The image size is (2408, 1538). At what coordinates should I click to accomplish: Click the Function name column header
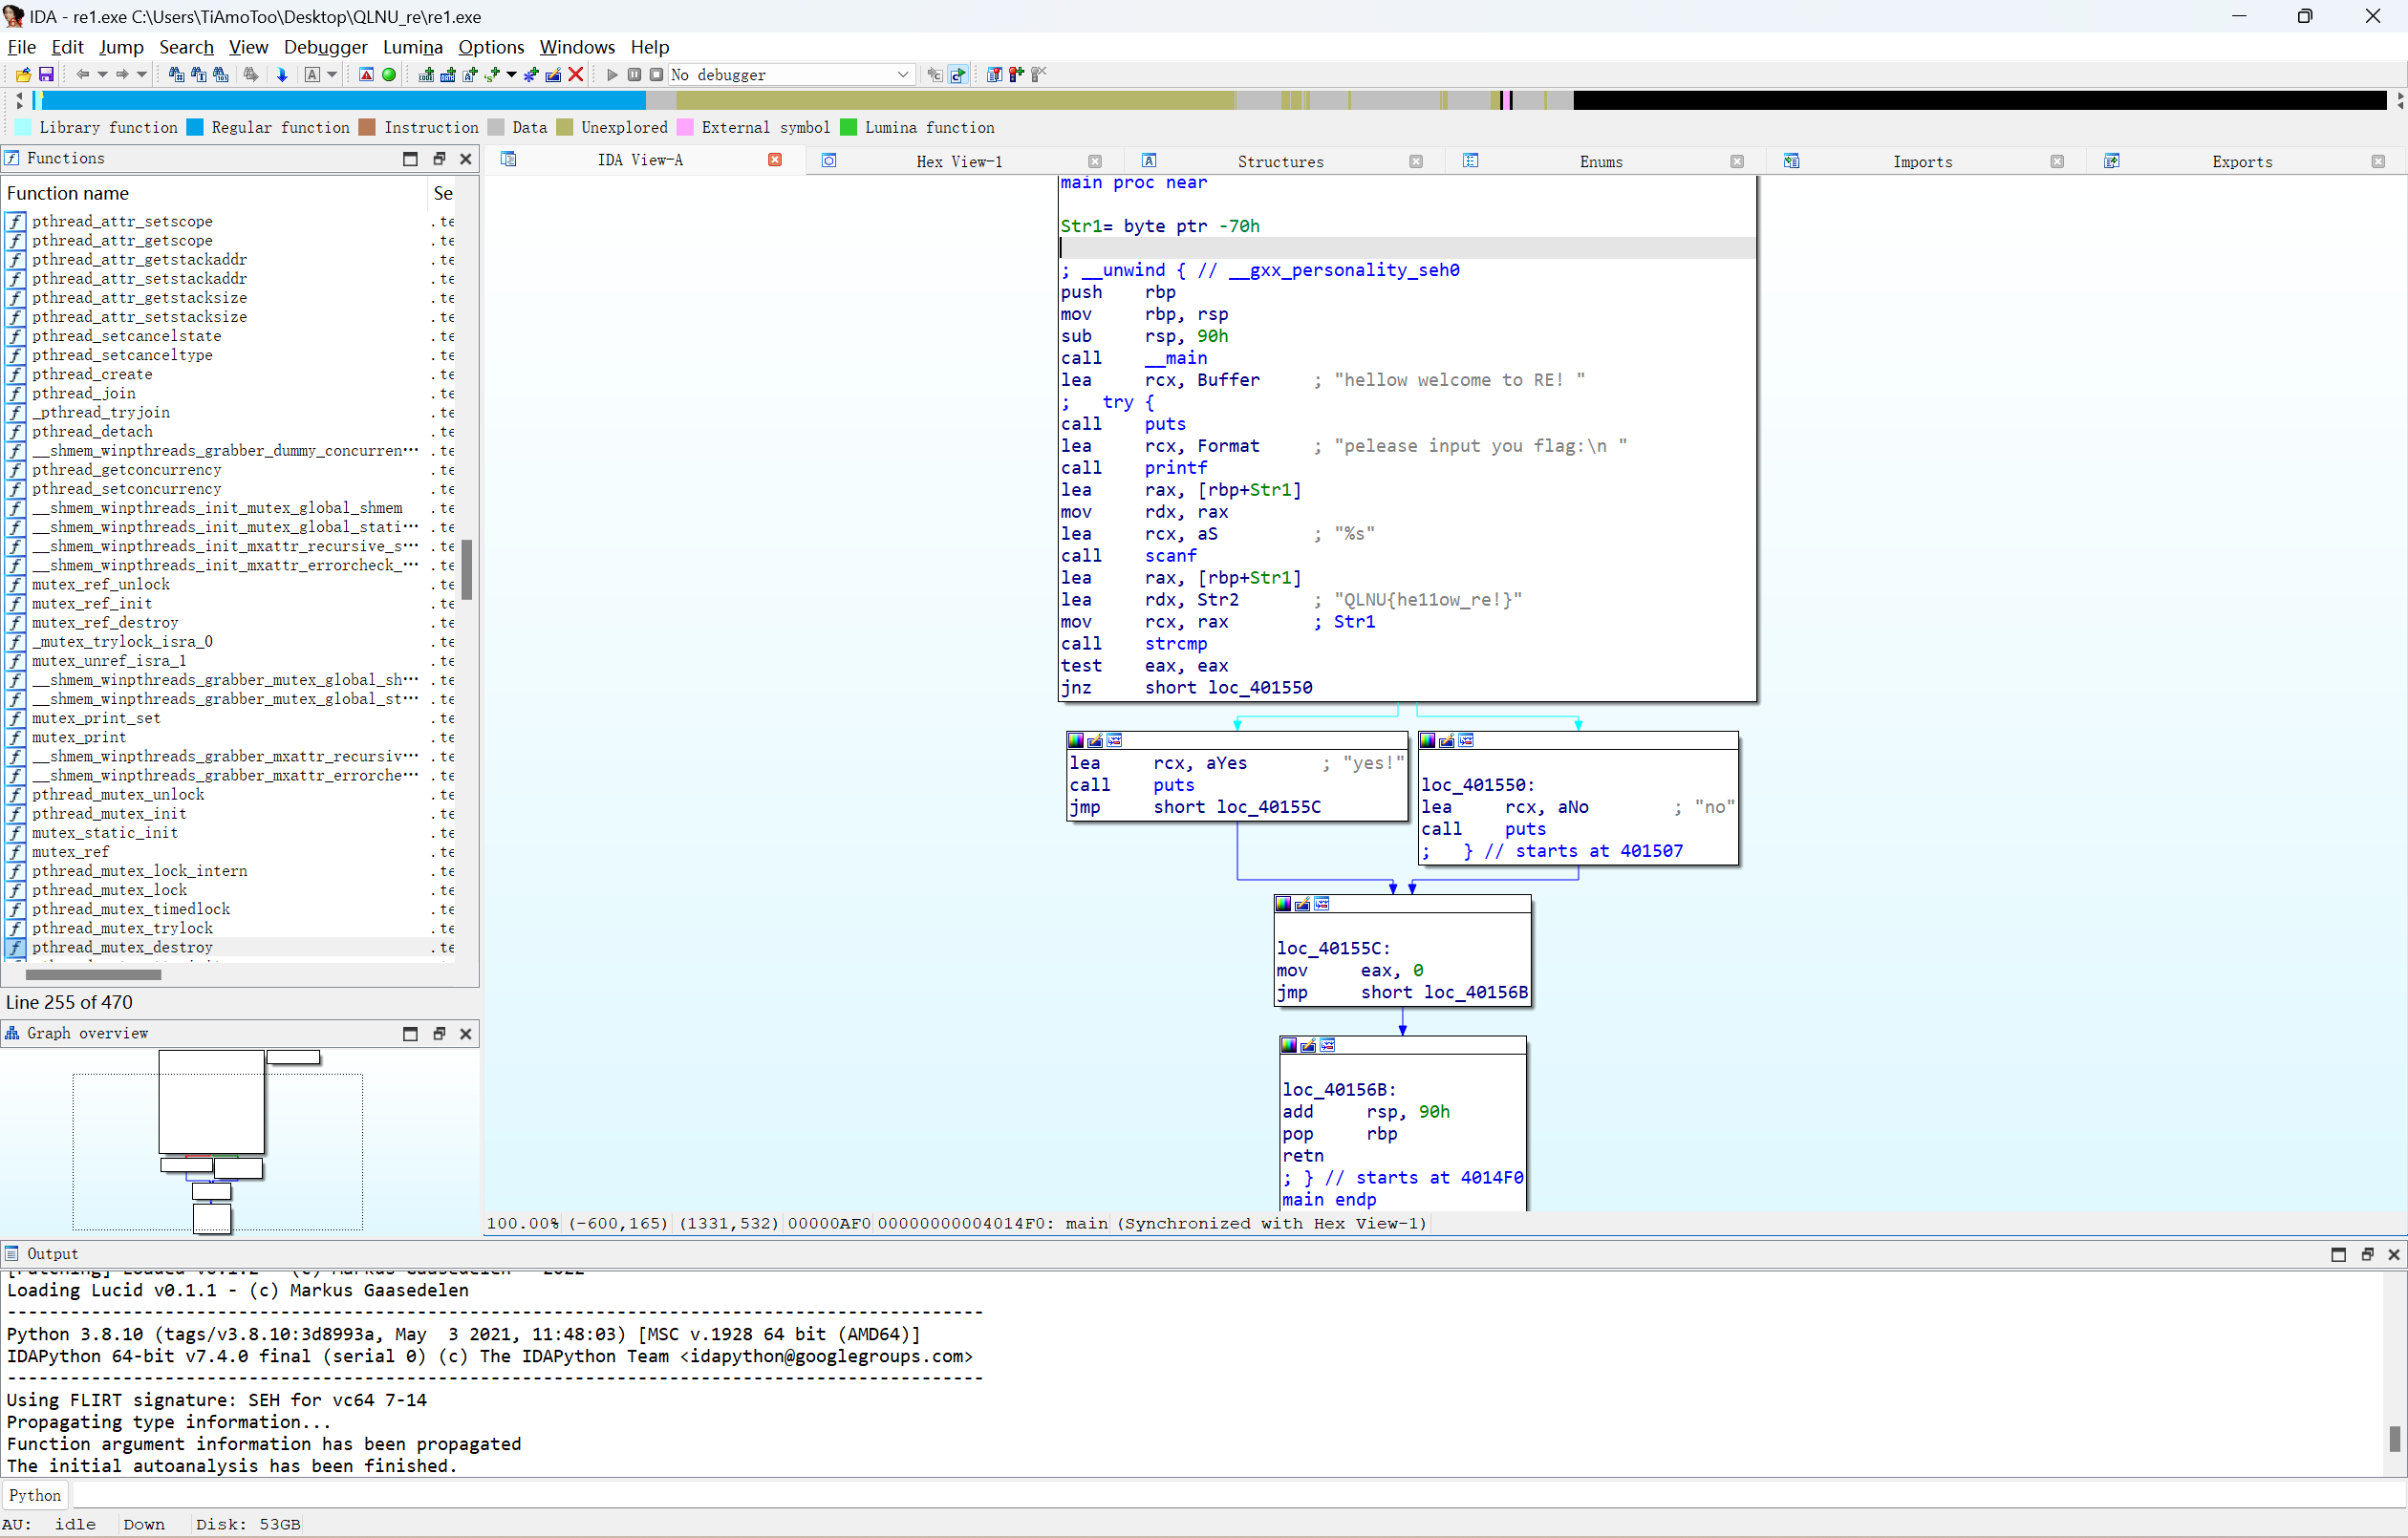coord(215,193)
